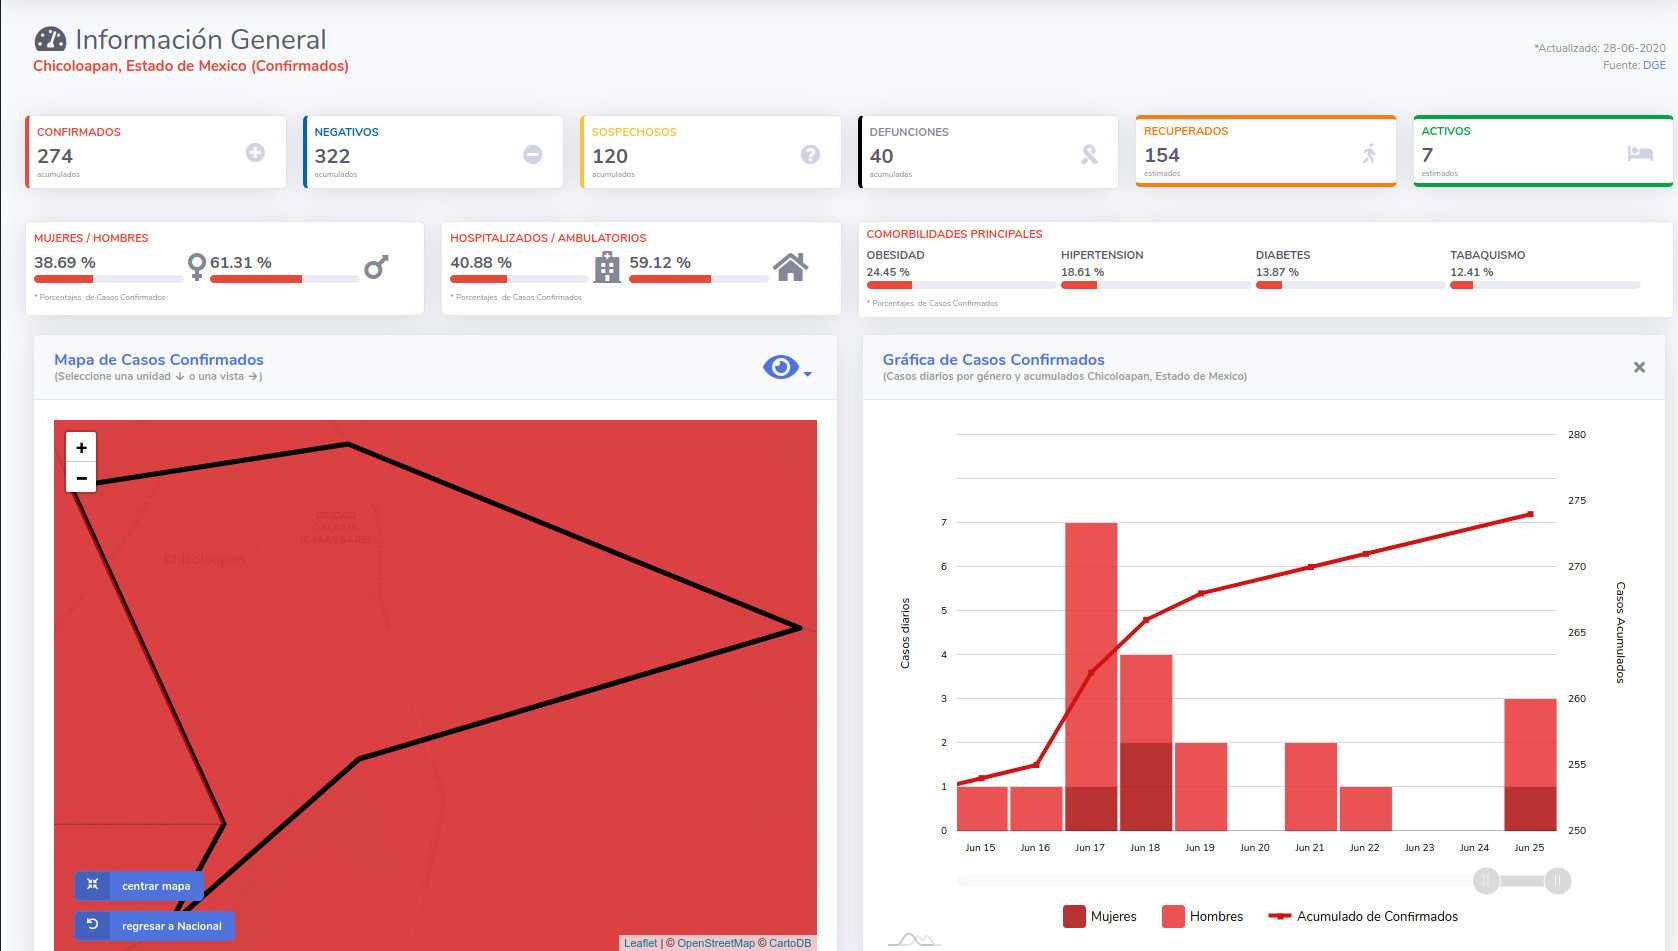
Task: Click the 59.12 % ambulatorios percentage
Action: click(660, 262)
